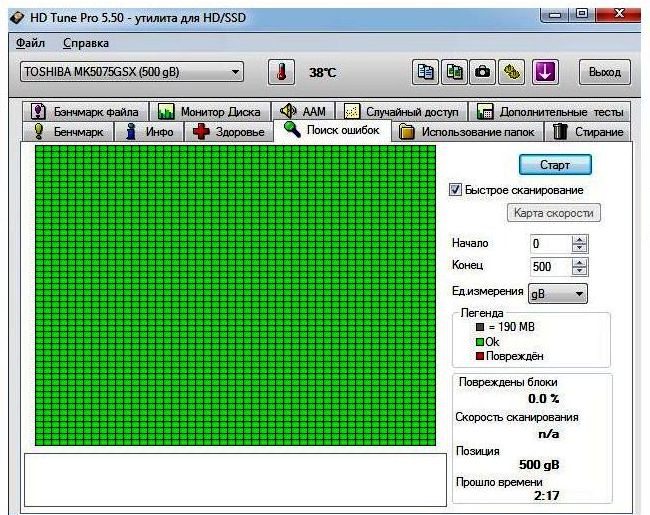Open the Файл menu
This screenshot has height=515, width=650.
[x=30, y=43]
